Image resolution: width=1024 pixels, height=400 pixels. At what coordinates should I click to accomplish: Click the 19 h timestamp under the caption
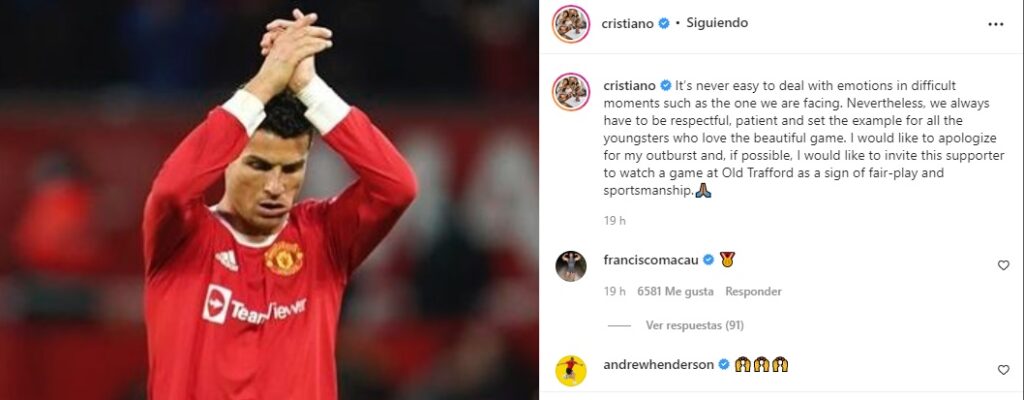click(615, 221)
